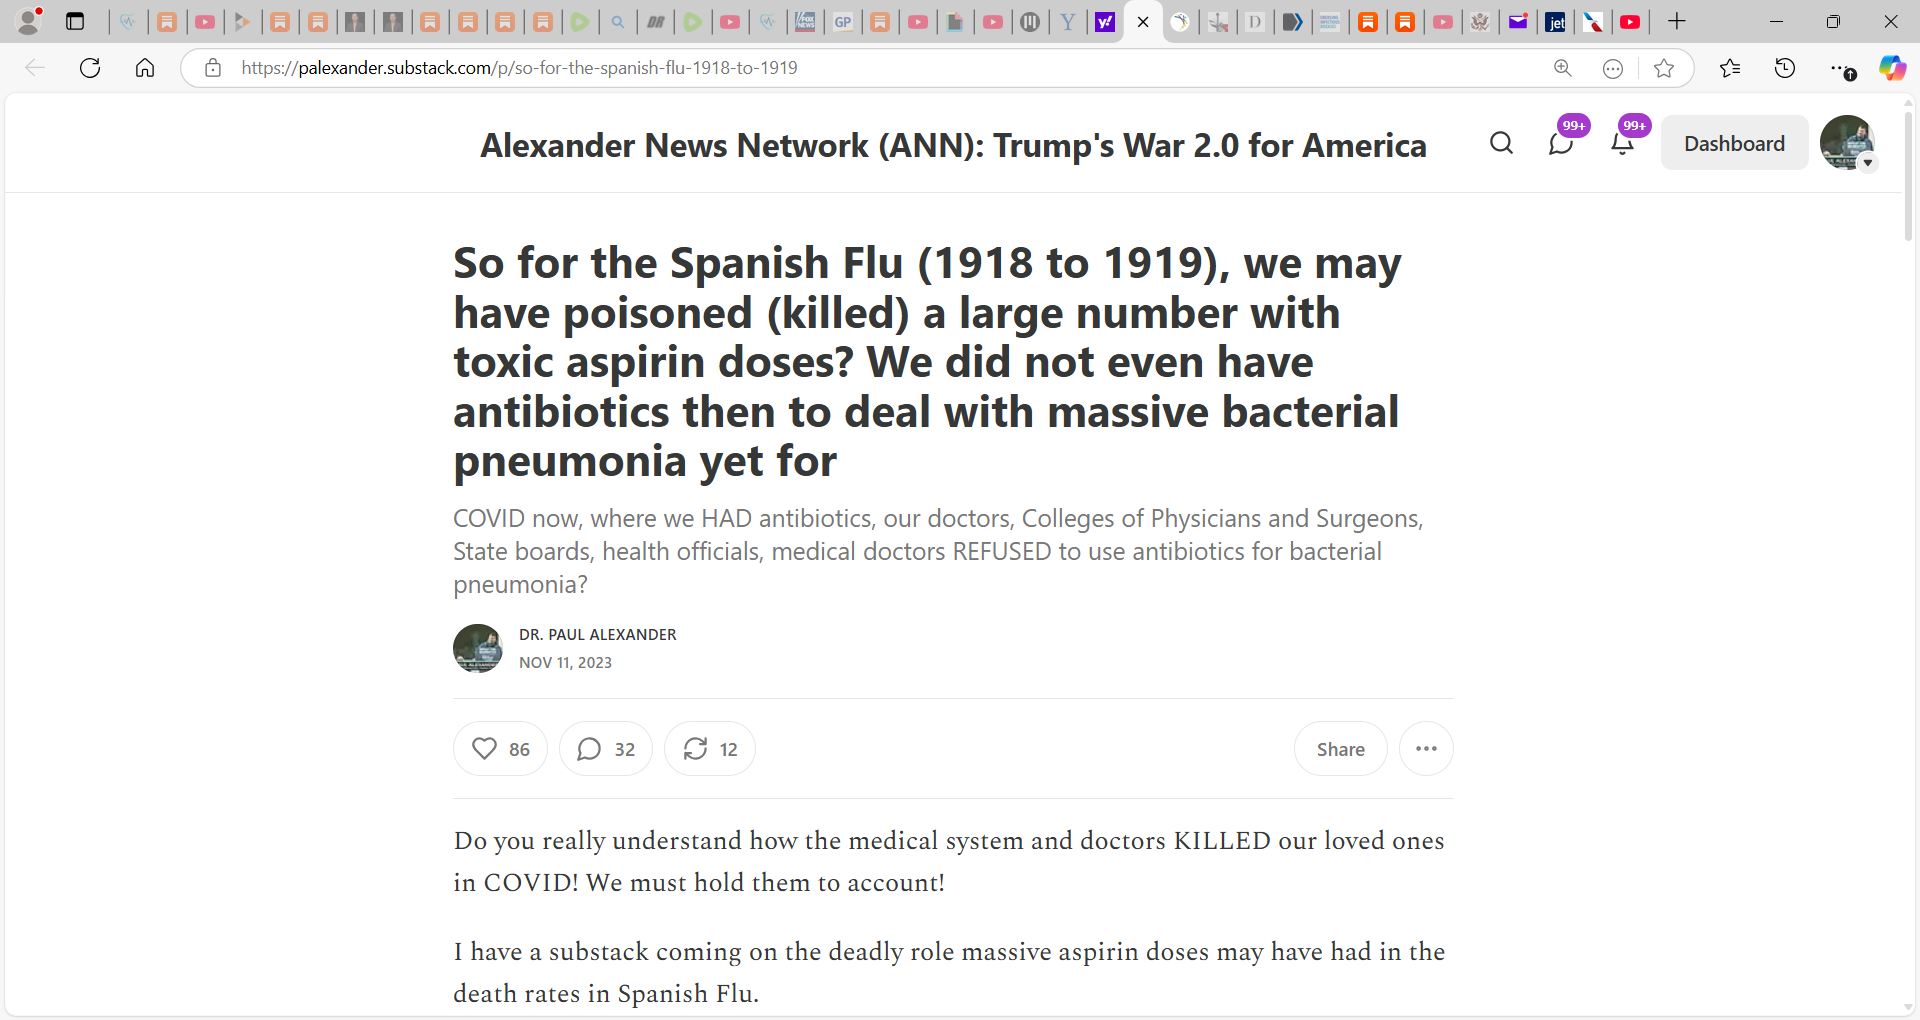This screenshot has height=1020, width=1920.
Task: Switch to the purple mail envelope tab
Action: [x=1518, y=21]
